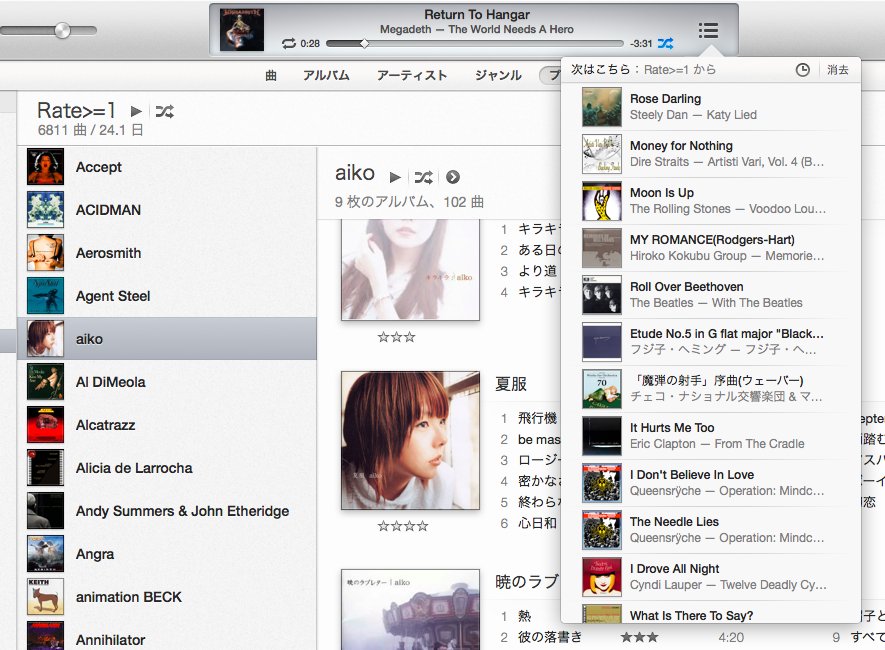This screenshot has height=650, width=885.
Task: Click Steely Dan Katy Lied artwork
Action: (602, 107)
